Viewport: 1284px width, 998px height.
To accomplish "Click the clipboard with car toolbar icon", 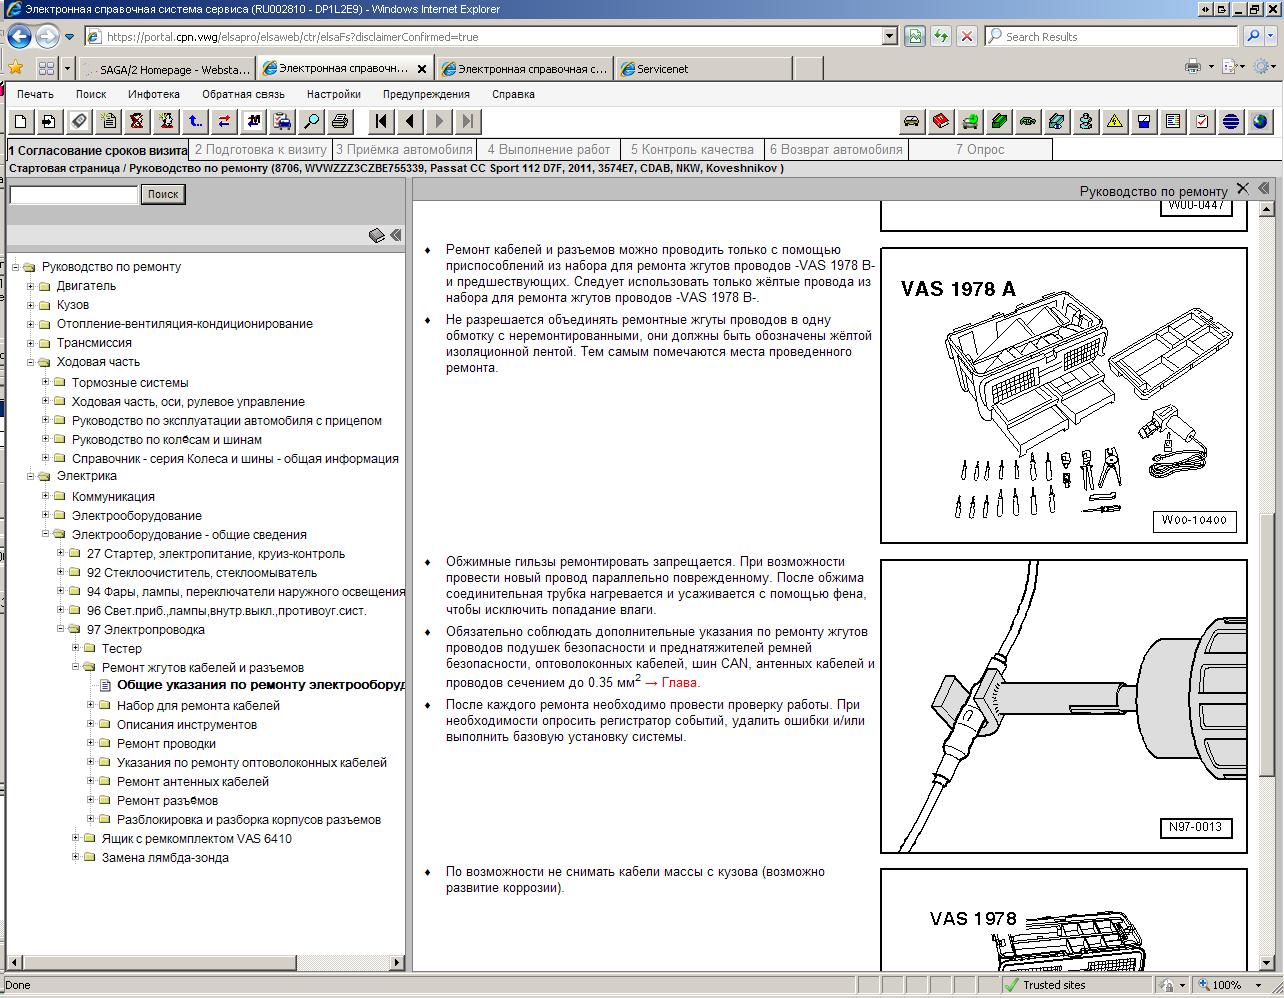I will [283, 121].
